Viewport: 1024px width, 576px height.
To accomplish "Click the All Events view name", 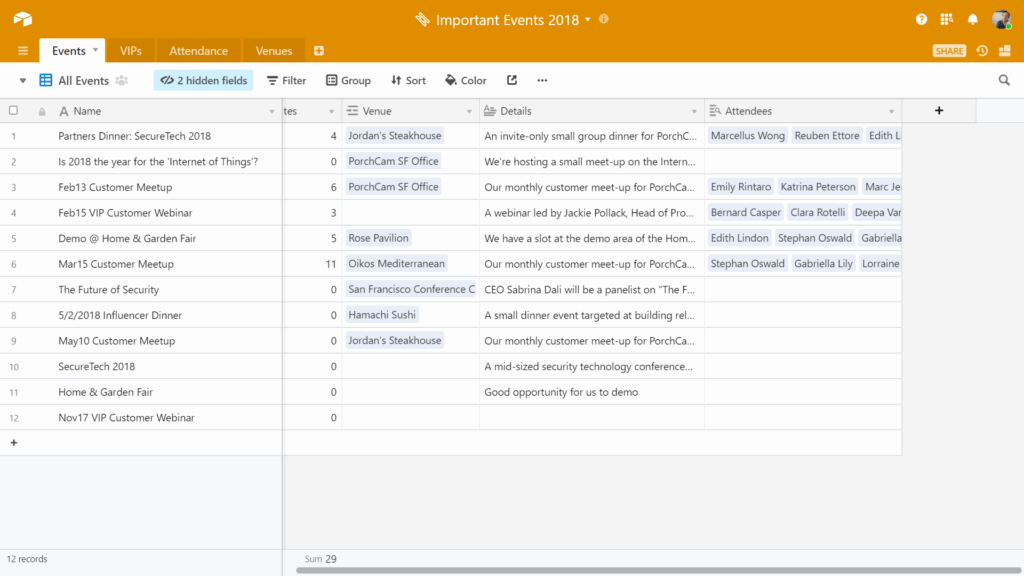I will [84, 80].
